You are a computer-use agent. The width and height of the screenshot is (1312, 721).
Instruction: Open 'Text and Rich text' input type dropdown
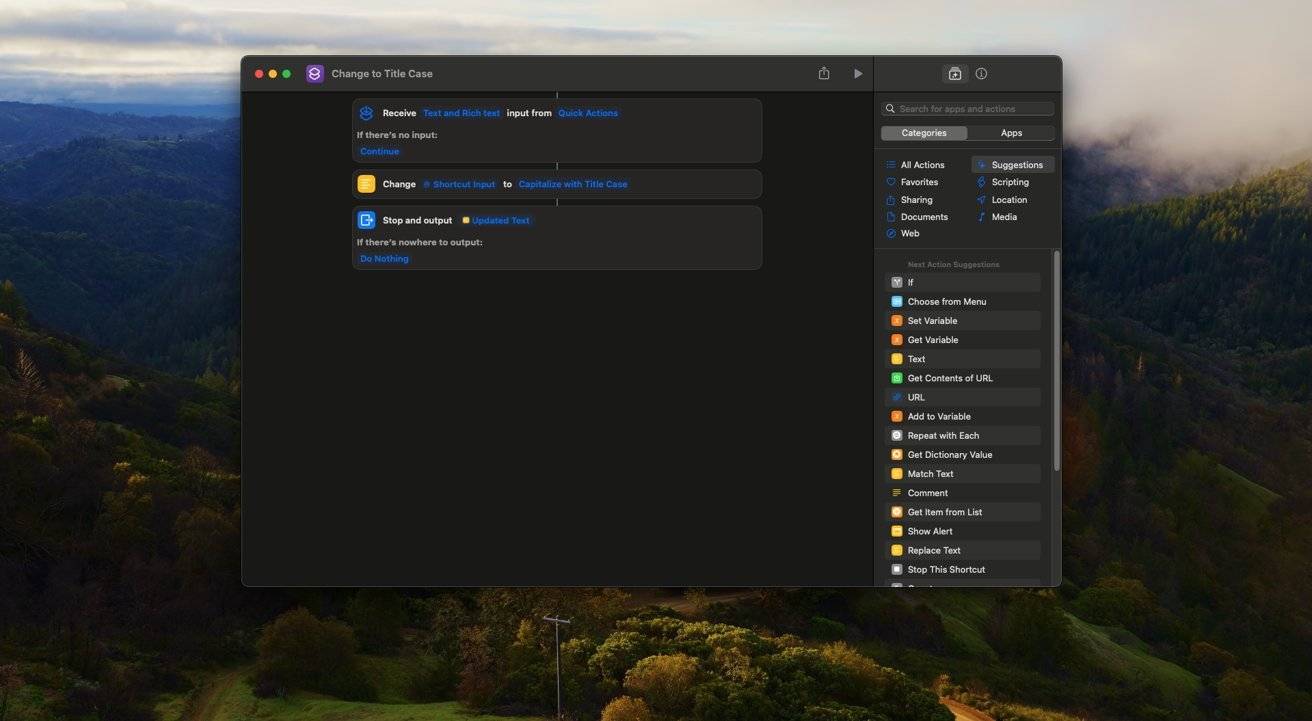tap(461, 113)
